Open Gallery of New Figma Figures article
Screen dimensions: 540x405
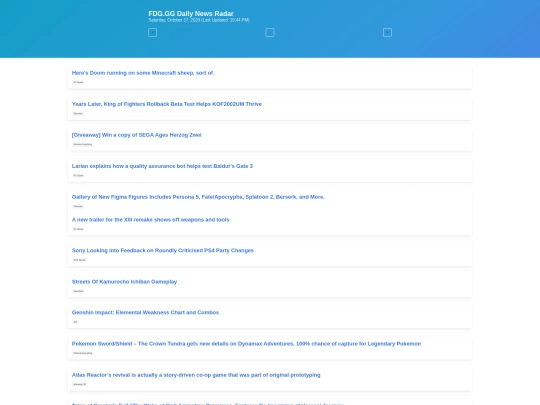198,197
